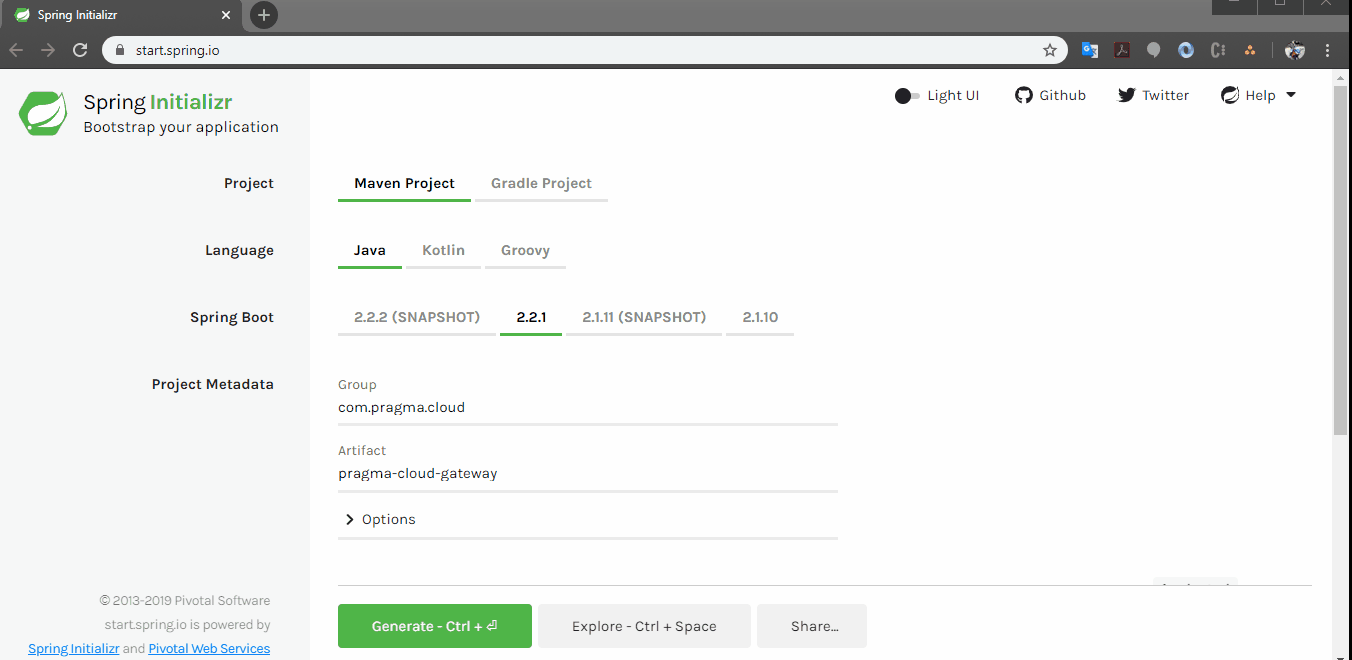Open the Github repository icon
This screenshot has width=1352, height=660.
pos(1023,95)
